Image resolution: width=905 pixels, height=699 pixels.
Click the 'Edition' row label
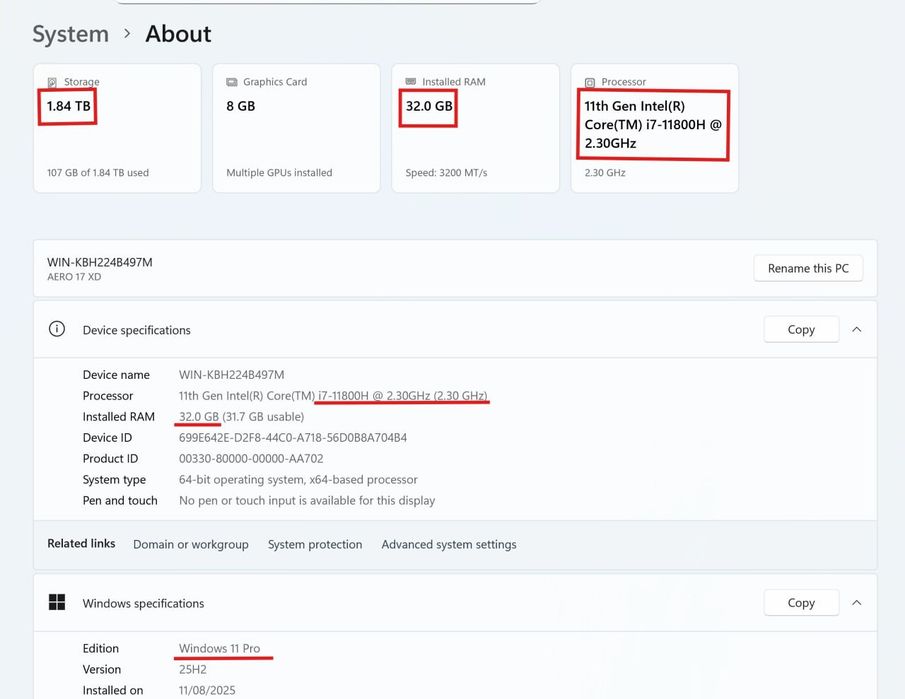point(100,648)
